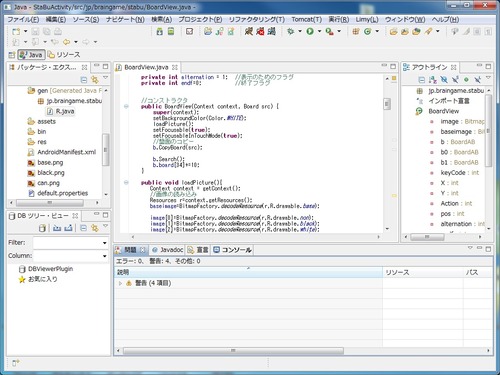Screen dimensions: 500x375
Task: Open the リファクタリング(T) menu
Action: point(257,20)
